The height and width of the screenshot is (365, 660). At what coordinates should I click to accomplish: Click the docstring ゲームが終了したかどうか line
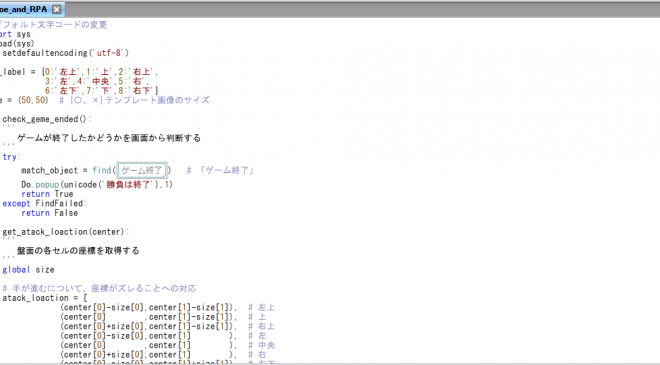[x=109, y=138]
